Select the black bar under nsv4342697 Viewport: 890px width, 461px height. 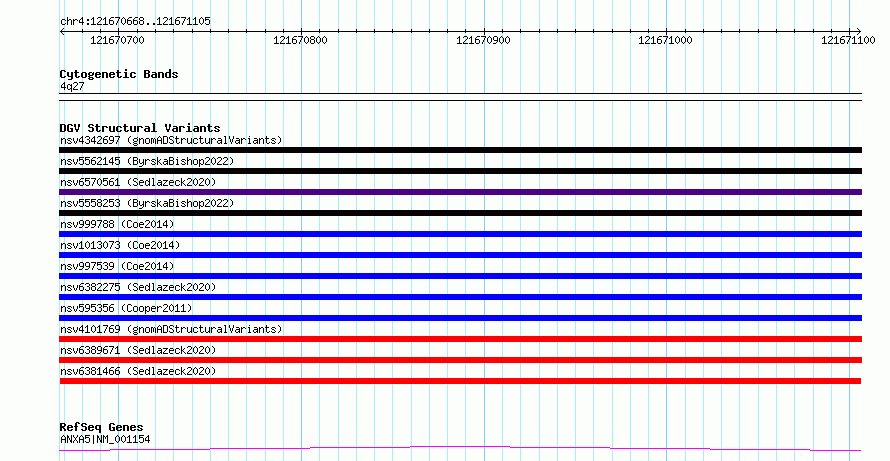(460, 150)
